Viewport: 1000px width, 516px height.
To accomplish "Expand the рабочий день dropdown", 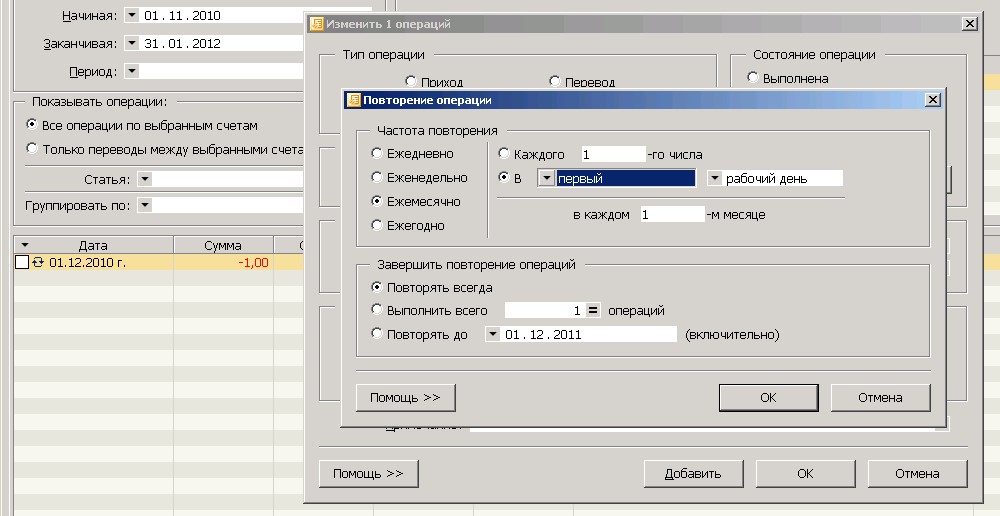I will pos(715,179).
